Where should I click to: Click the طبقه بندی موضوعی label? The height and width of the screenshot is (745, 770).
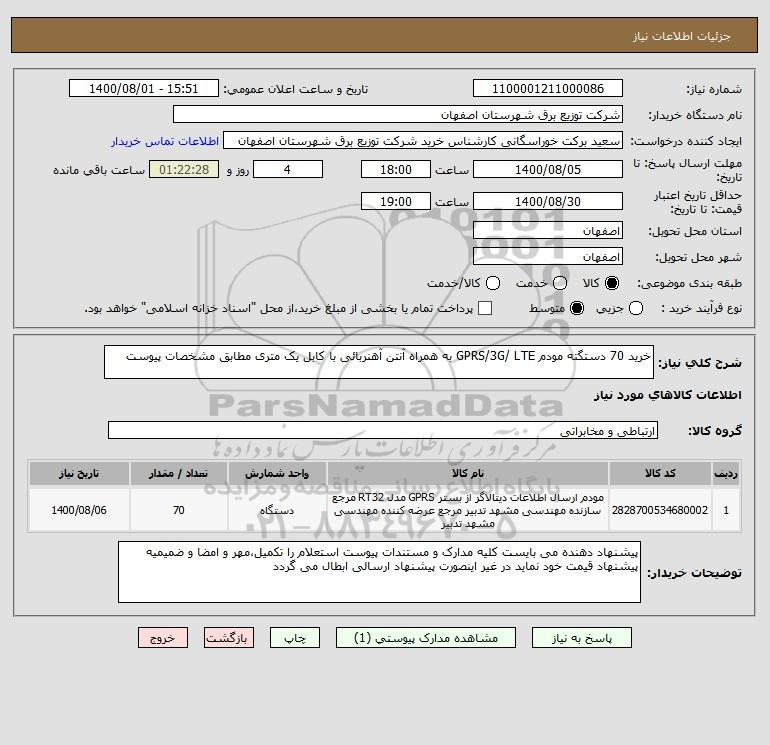coord(689,283)
